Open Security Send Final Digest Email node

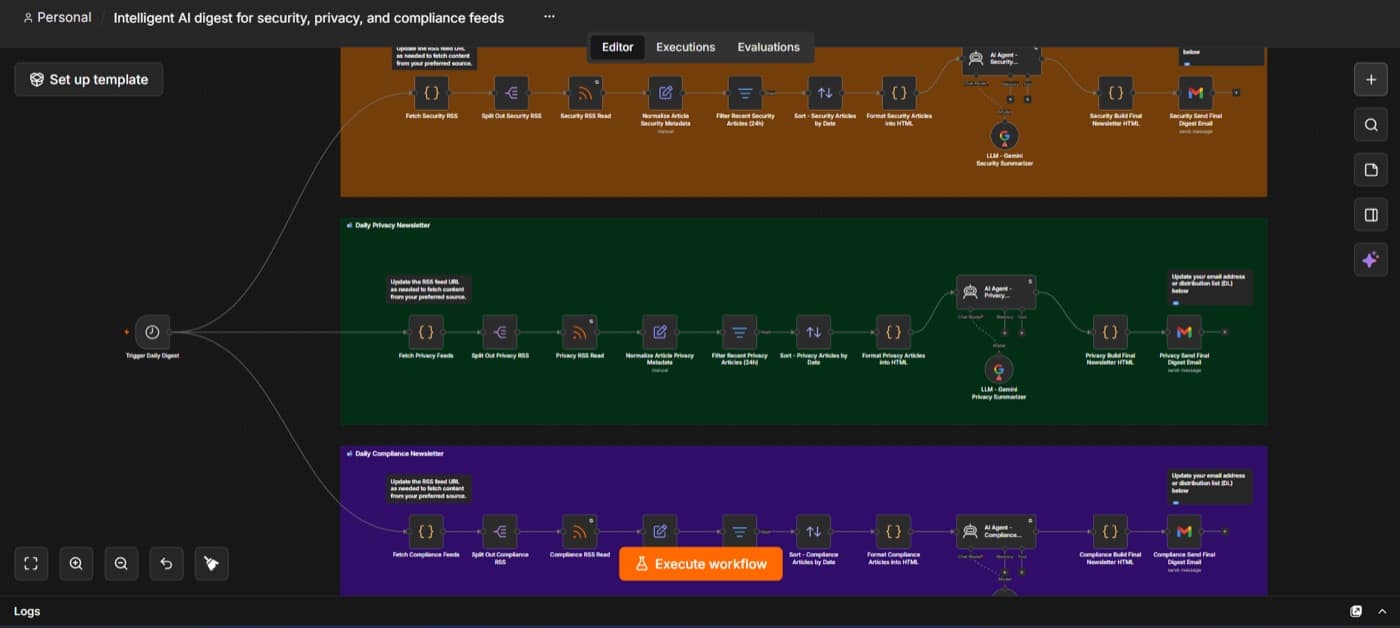coord(1195,93)
